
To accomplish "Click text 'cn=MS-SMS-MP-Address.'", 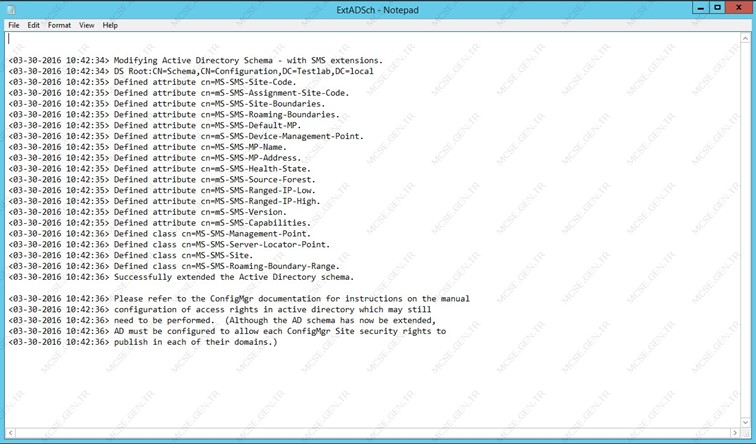I will [251, 158].
